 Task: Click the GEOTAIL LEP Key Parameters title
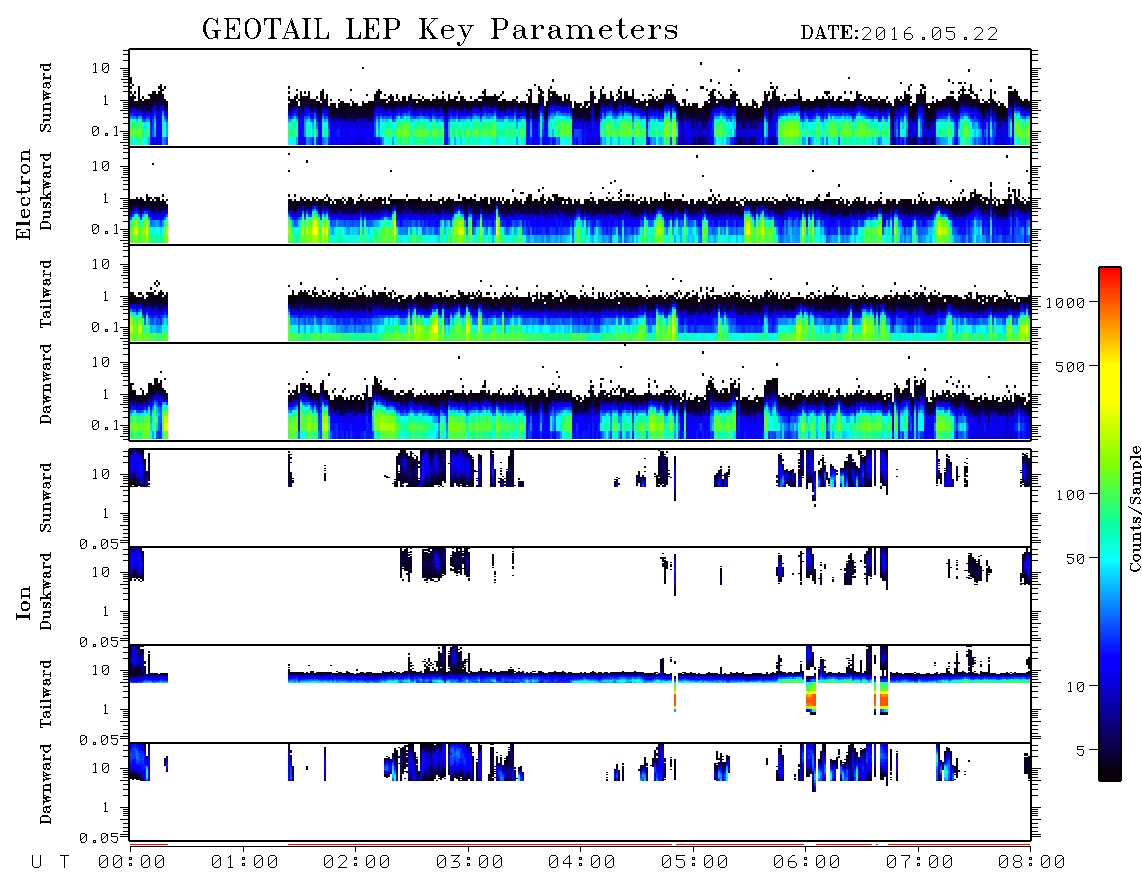click(x=440, y=31)
